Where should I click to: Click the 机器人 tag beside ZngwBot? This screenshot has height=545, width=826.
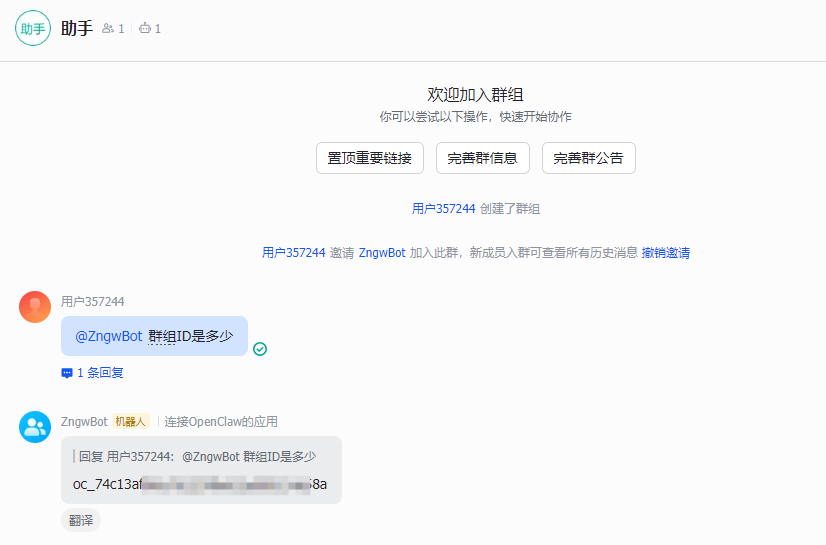[x=131, y=422]
